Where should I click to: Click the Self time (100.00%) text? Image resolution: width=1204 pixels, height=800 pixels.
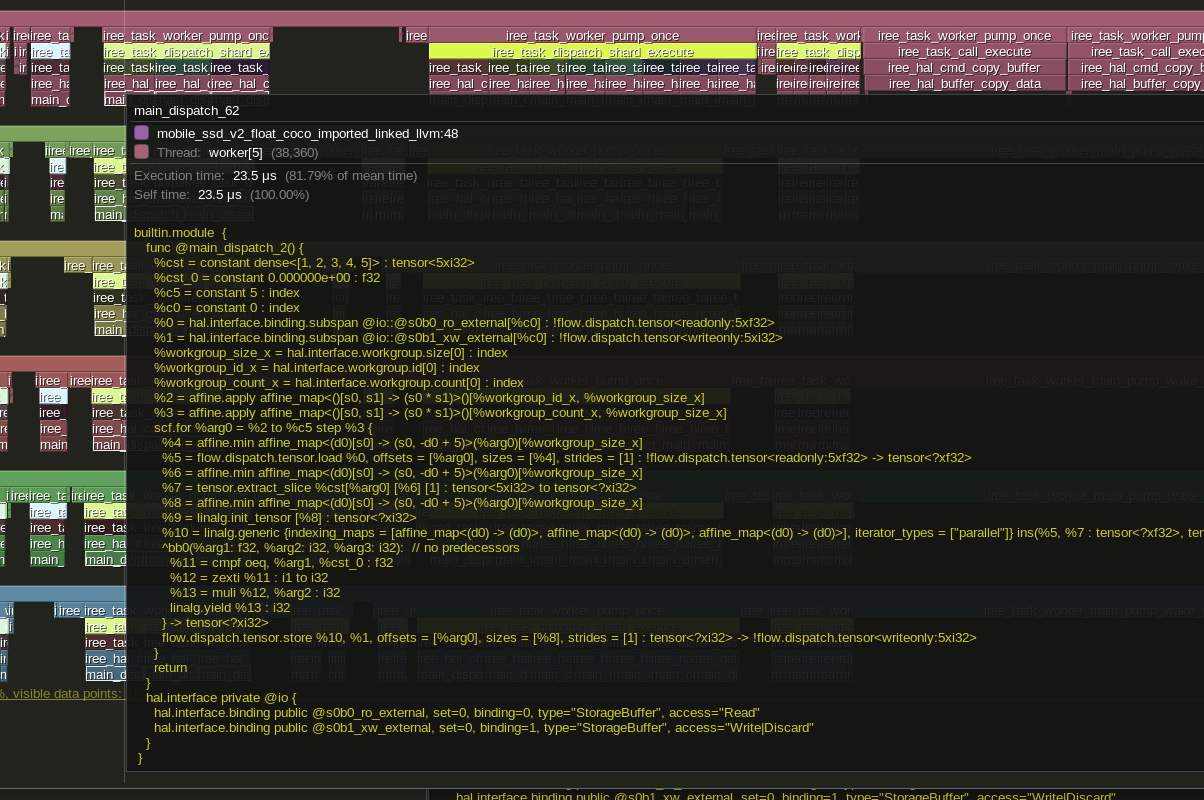(x=279, y=195)
